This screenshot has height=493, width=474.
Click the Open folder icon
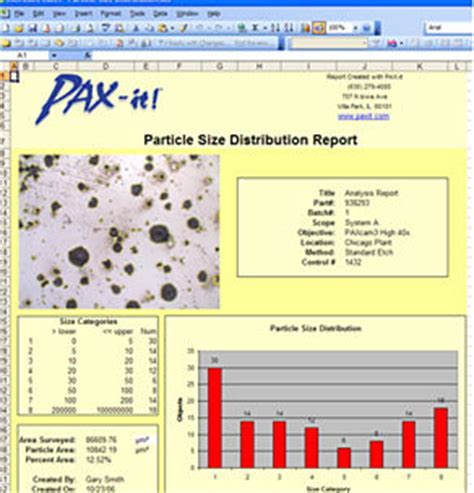click(x=19, y=28)
